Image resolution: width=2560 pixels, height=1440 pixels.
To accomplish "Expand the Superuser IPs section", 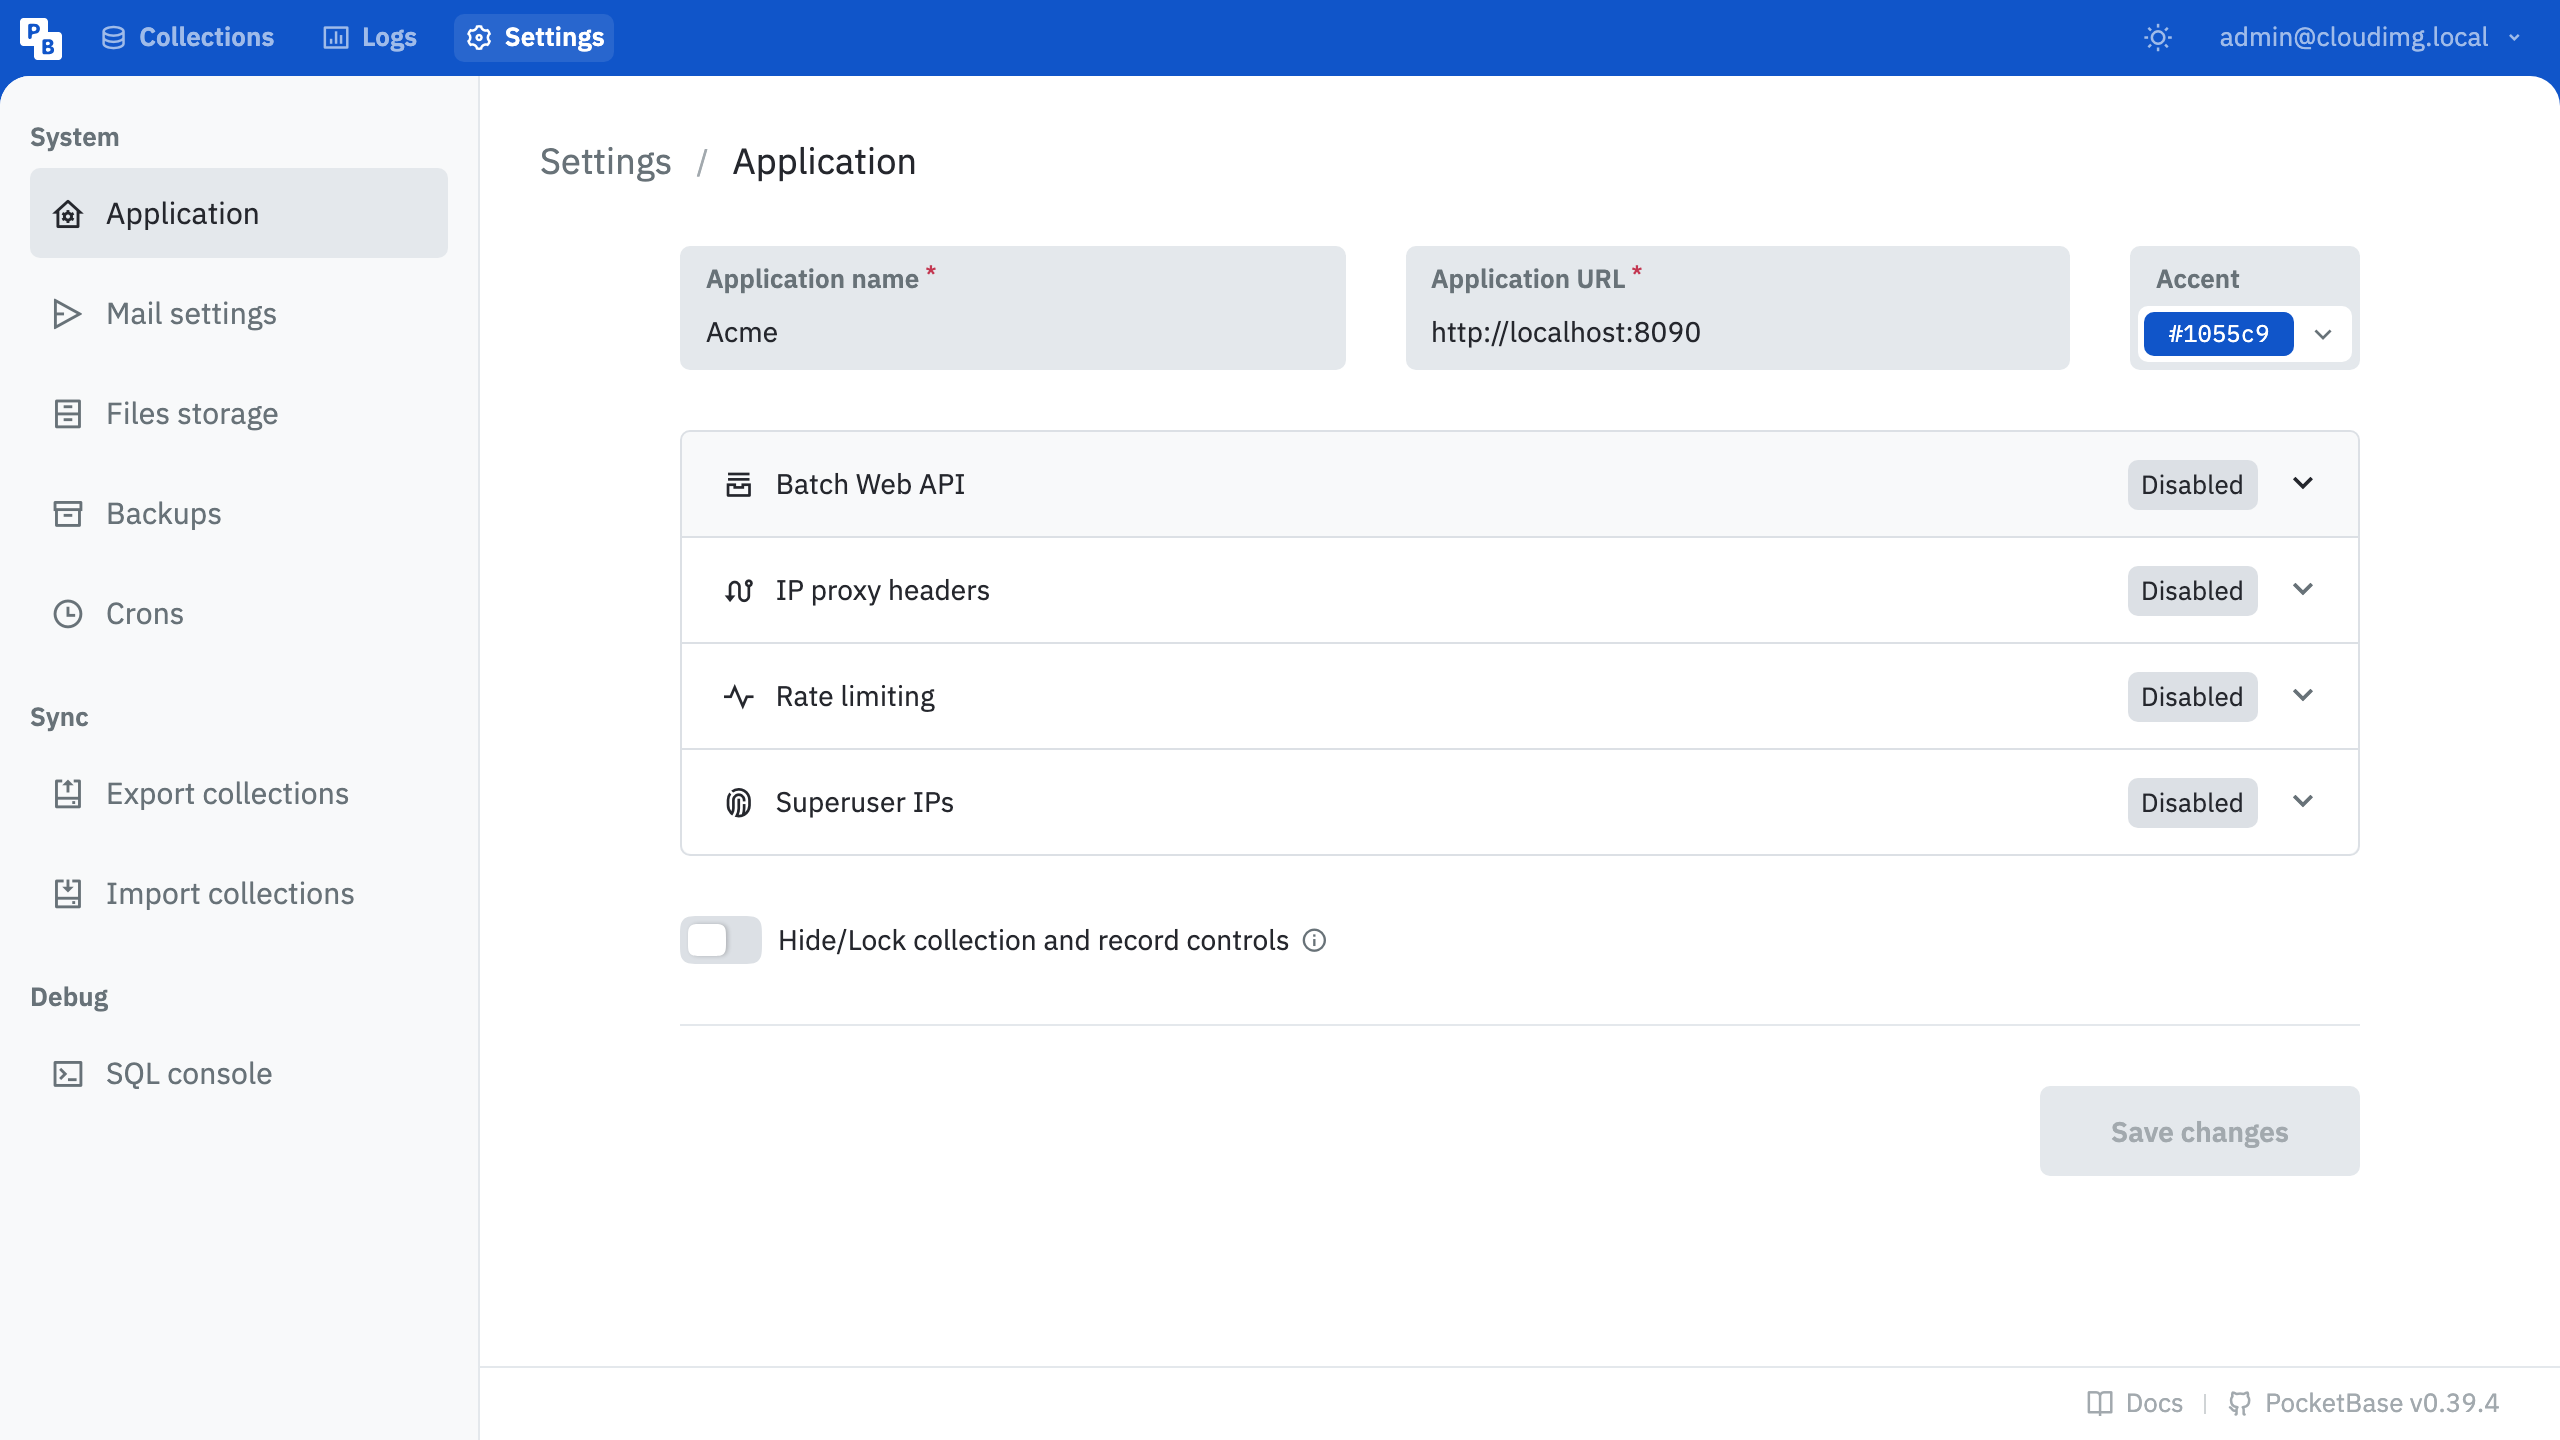I will [x=2303, y=802].
